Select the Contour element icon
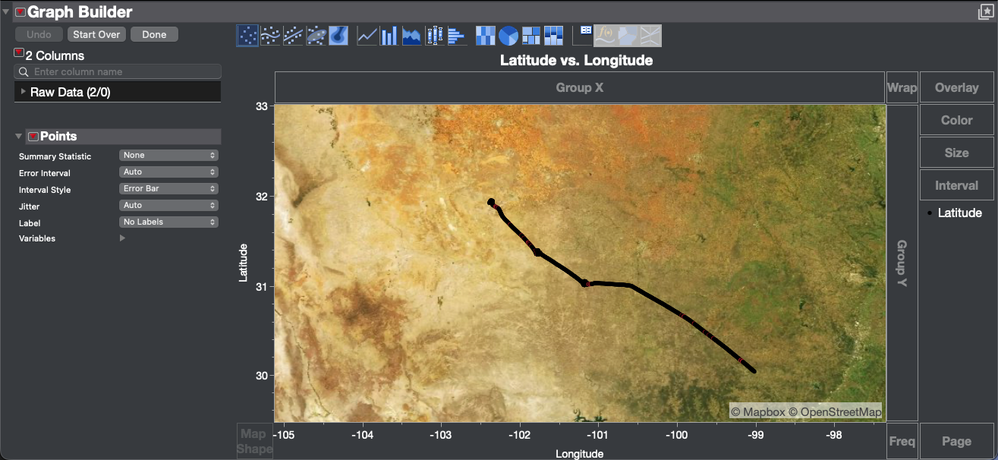 338,36
